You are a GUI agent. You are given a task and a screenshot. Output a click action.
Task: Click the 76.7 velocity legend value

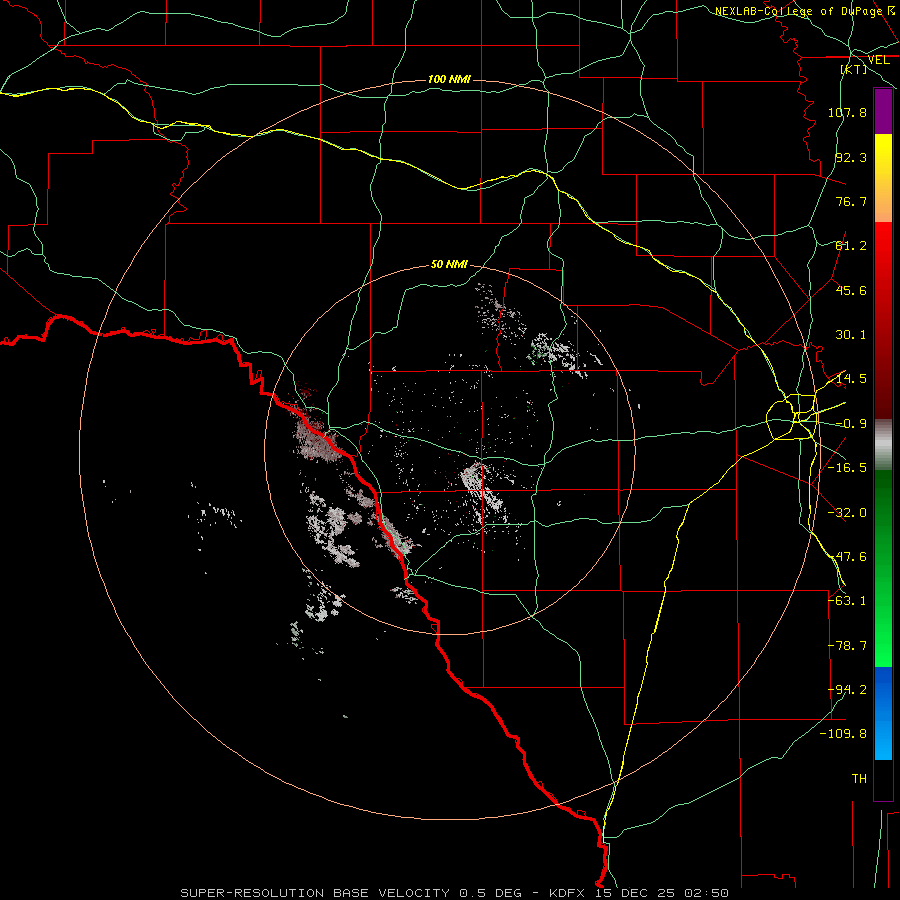851,201
